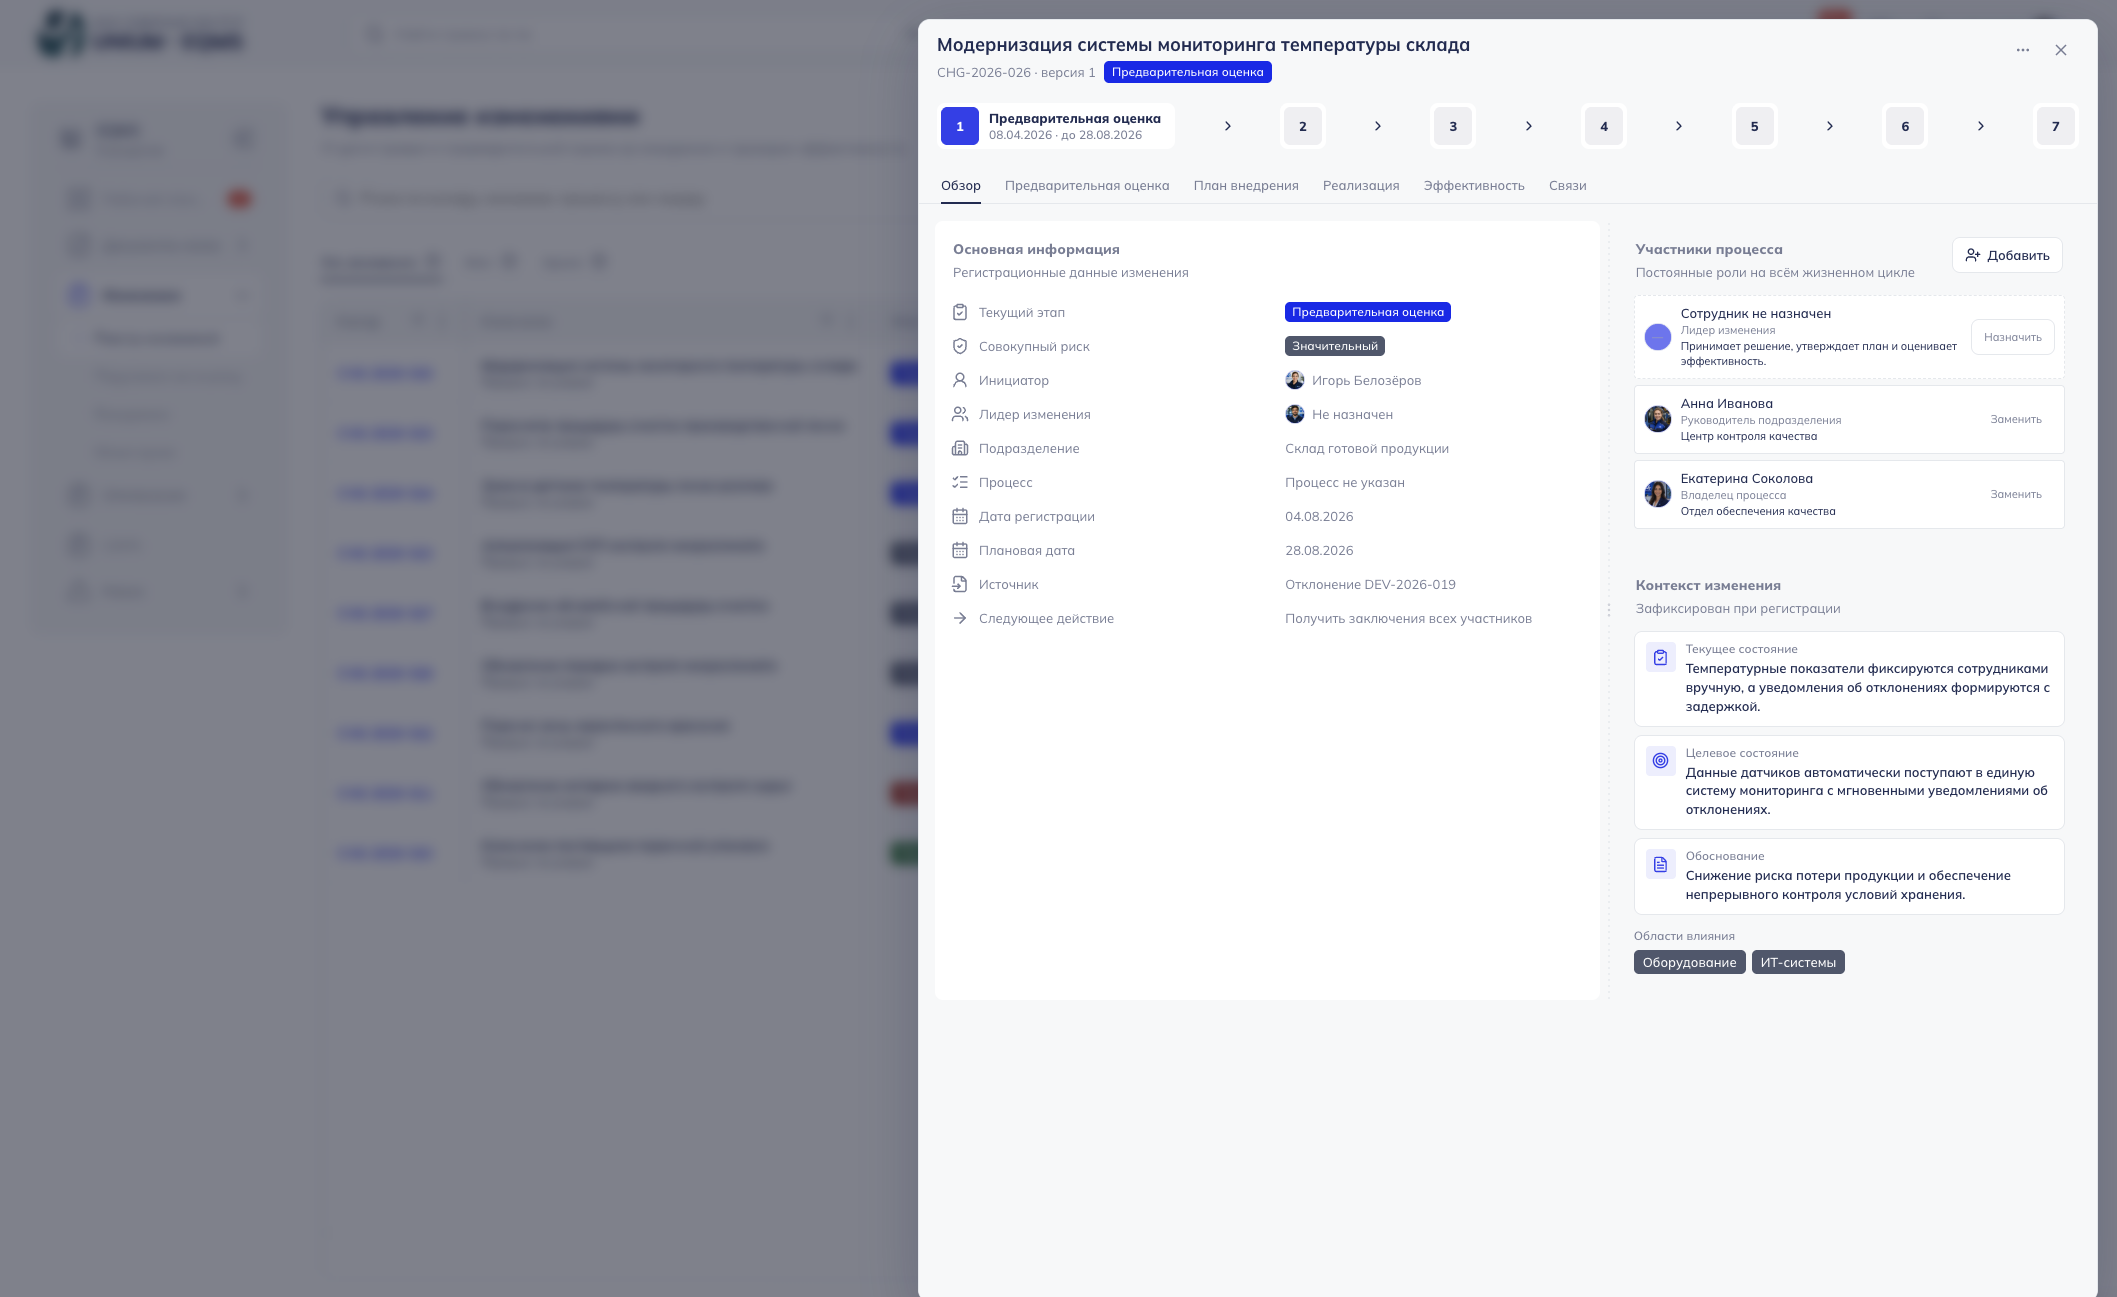Open the Эффективность tab

click(1474, 185)
